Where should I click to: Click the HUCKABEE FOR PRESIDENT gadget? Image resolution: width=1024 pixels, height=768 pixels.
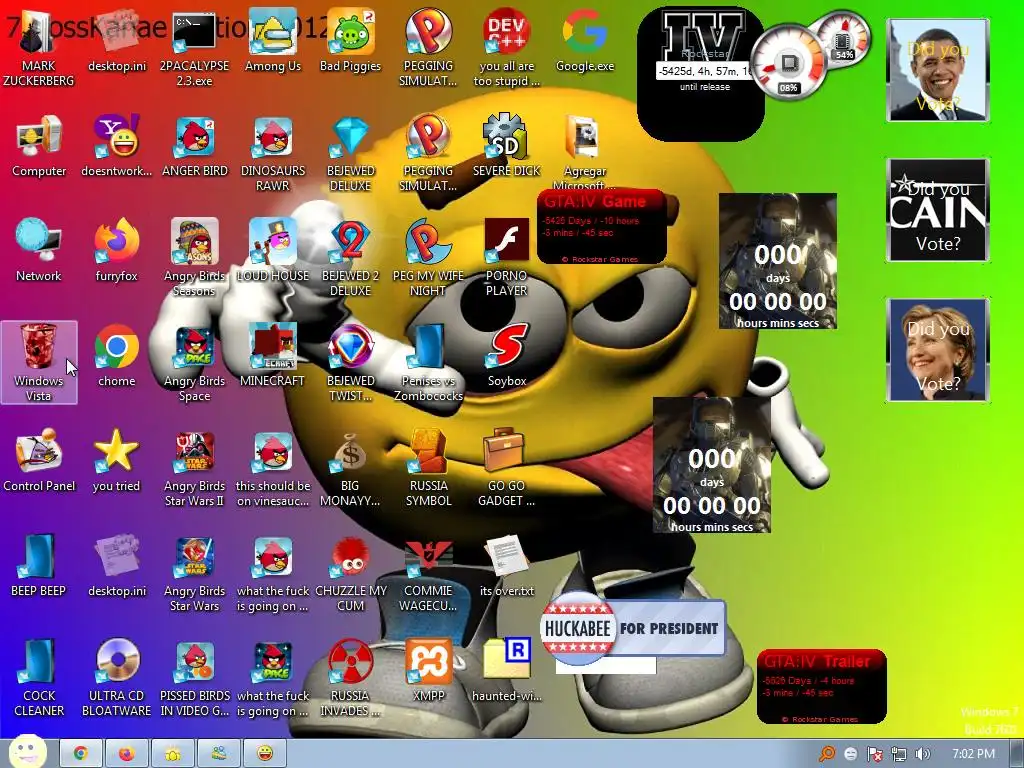(633, 628)
